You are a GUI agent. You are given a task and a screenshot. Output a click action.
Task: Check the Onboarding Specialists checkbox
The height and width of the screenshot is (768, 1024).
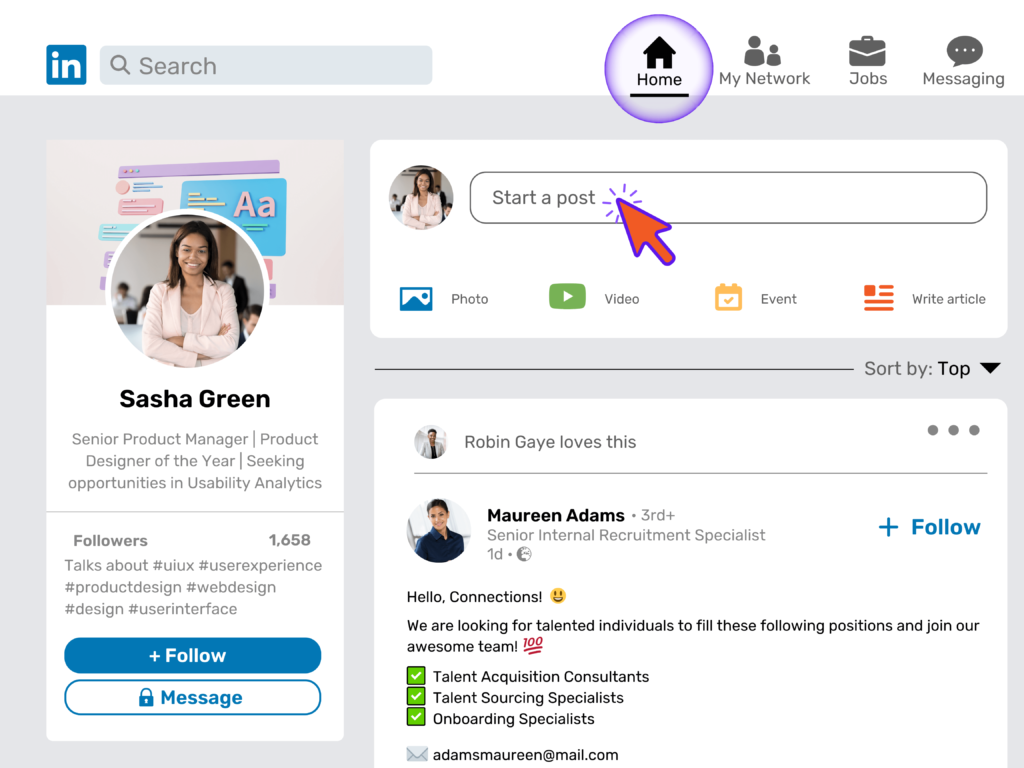click(x=415, y=718)
